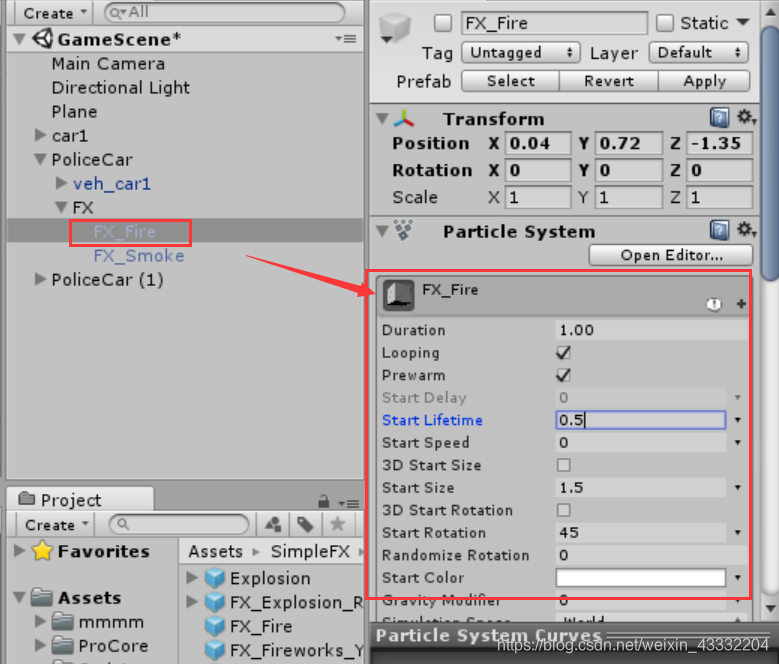Click the search by type icon
This screenshot has height=664, width=779.
coord(273,524)
